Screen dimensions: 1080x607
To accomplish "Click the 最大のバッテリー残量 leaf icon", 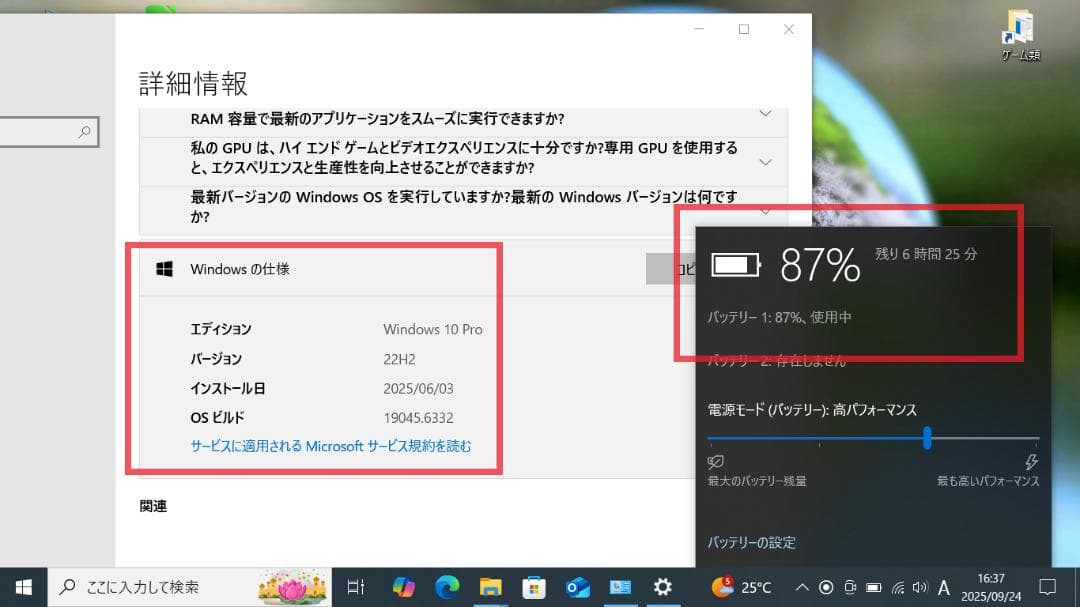I will coord(716,462).
